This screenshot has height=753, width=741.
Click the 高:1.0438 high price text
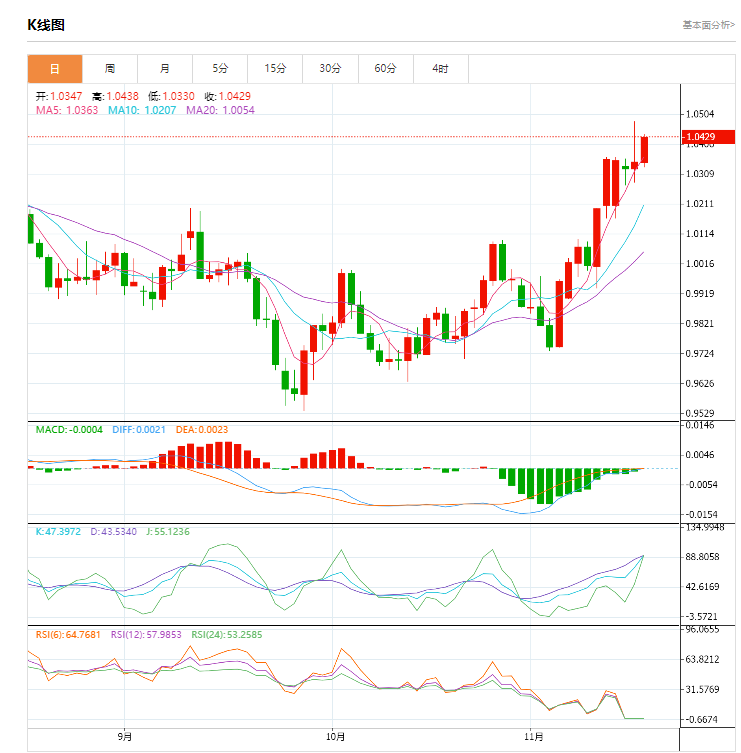pyautogui.click(x=115, y=97)
